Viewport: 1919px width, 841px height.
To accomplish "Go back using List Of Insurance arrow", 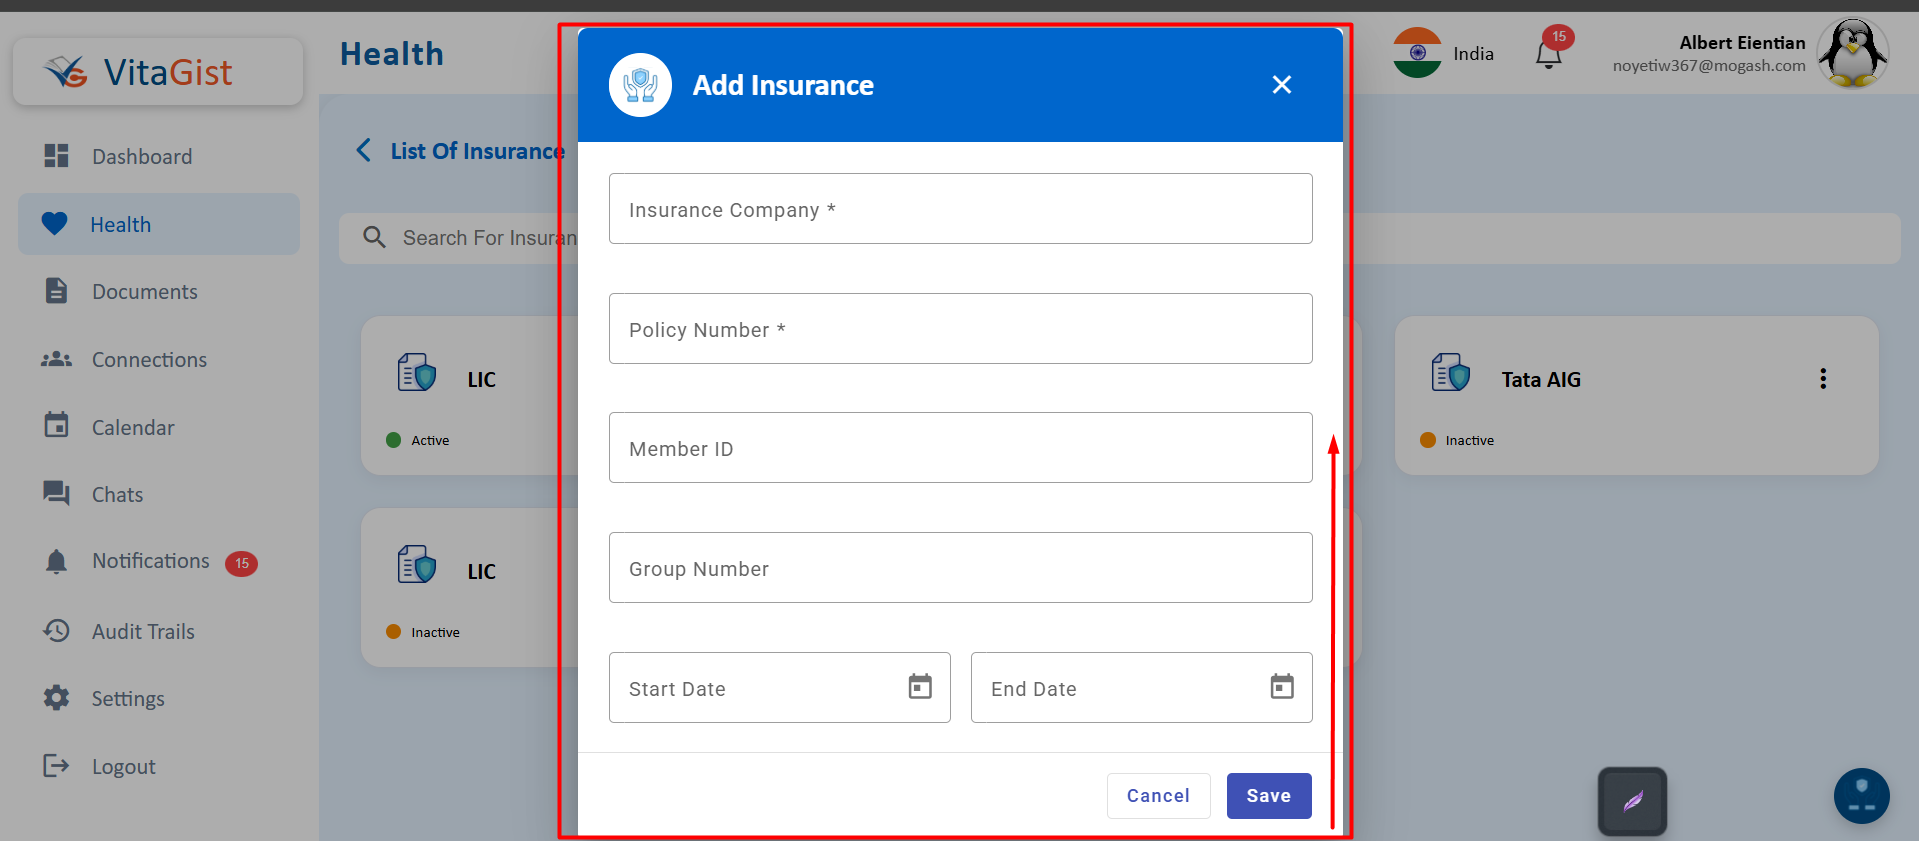I will (x=364, y=151).
